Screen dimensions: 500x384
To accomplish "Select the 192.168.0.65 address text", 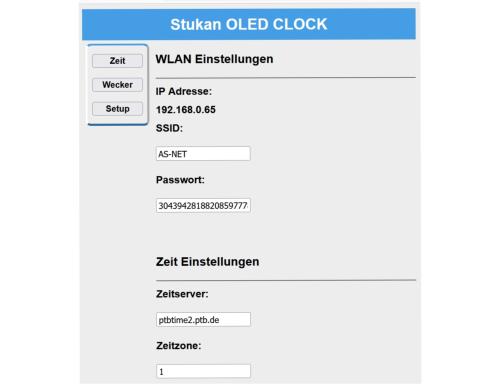I will [x=186, y=110].
